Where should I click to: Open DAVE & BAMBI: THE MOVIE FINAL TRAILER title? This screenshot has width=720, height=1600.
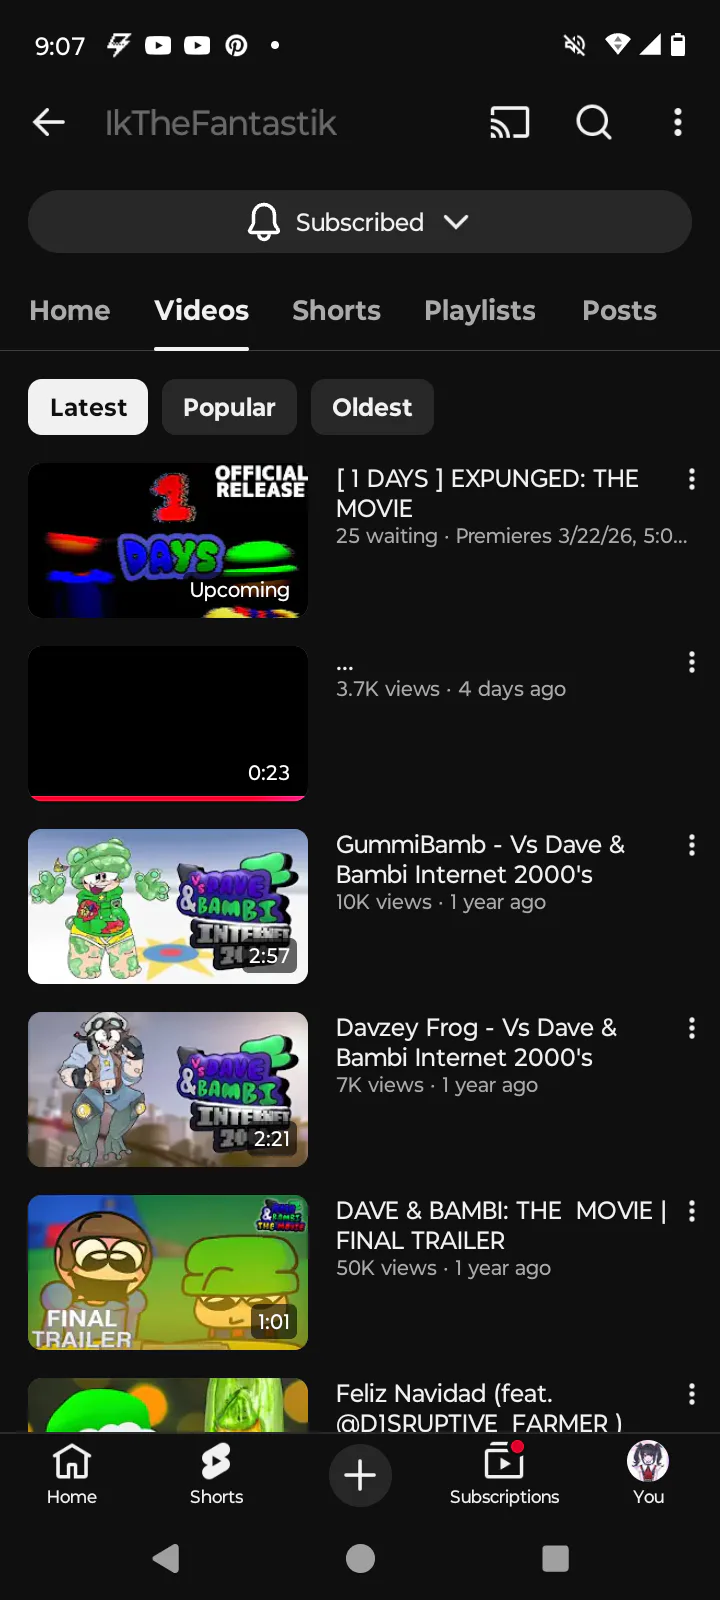coord(500,1225)
